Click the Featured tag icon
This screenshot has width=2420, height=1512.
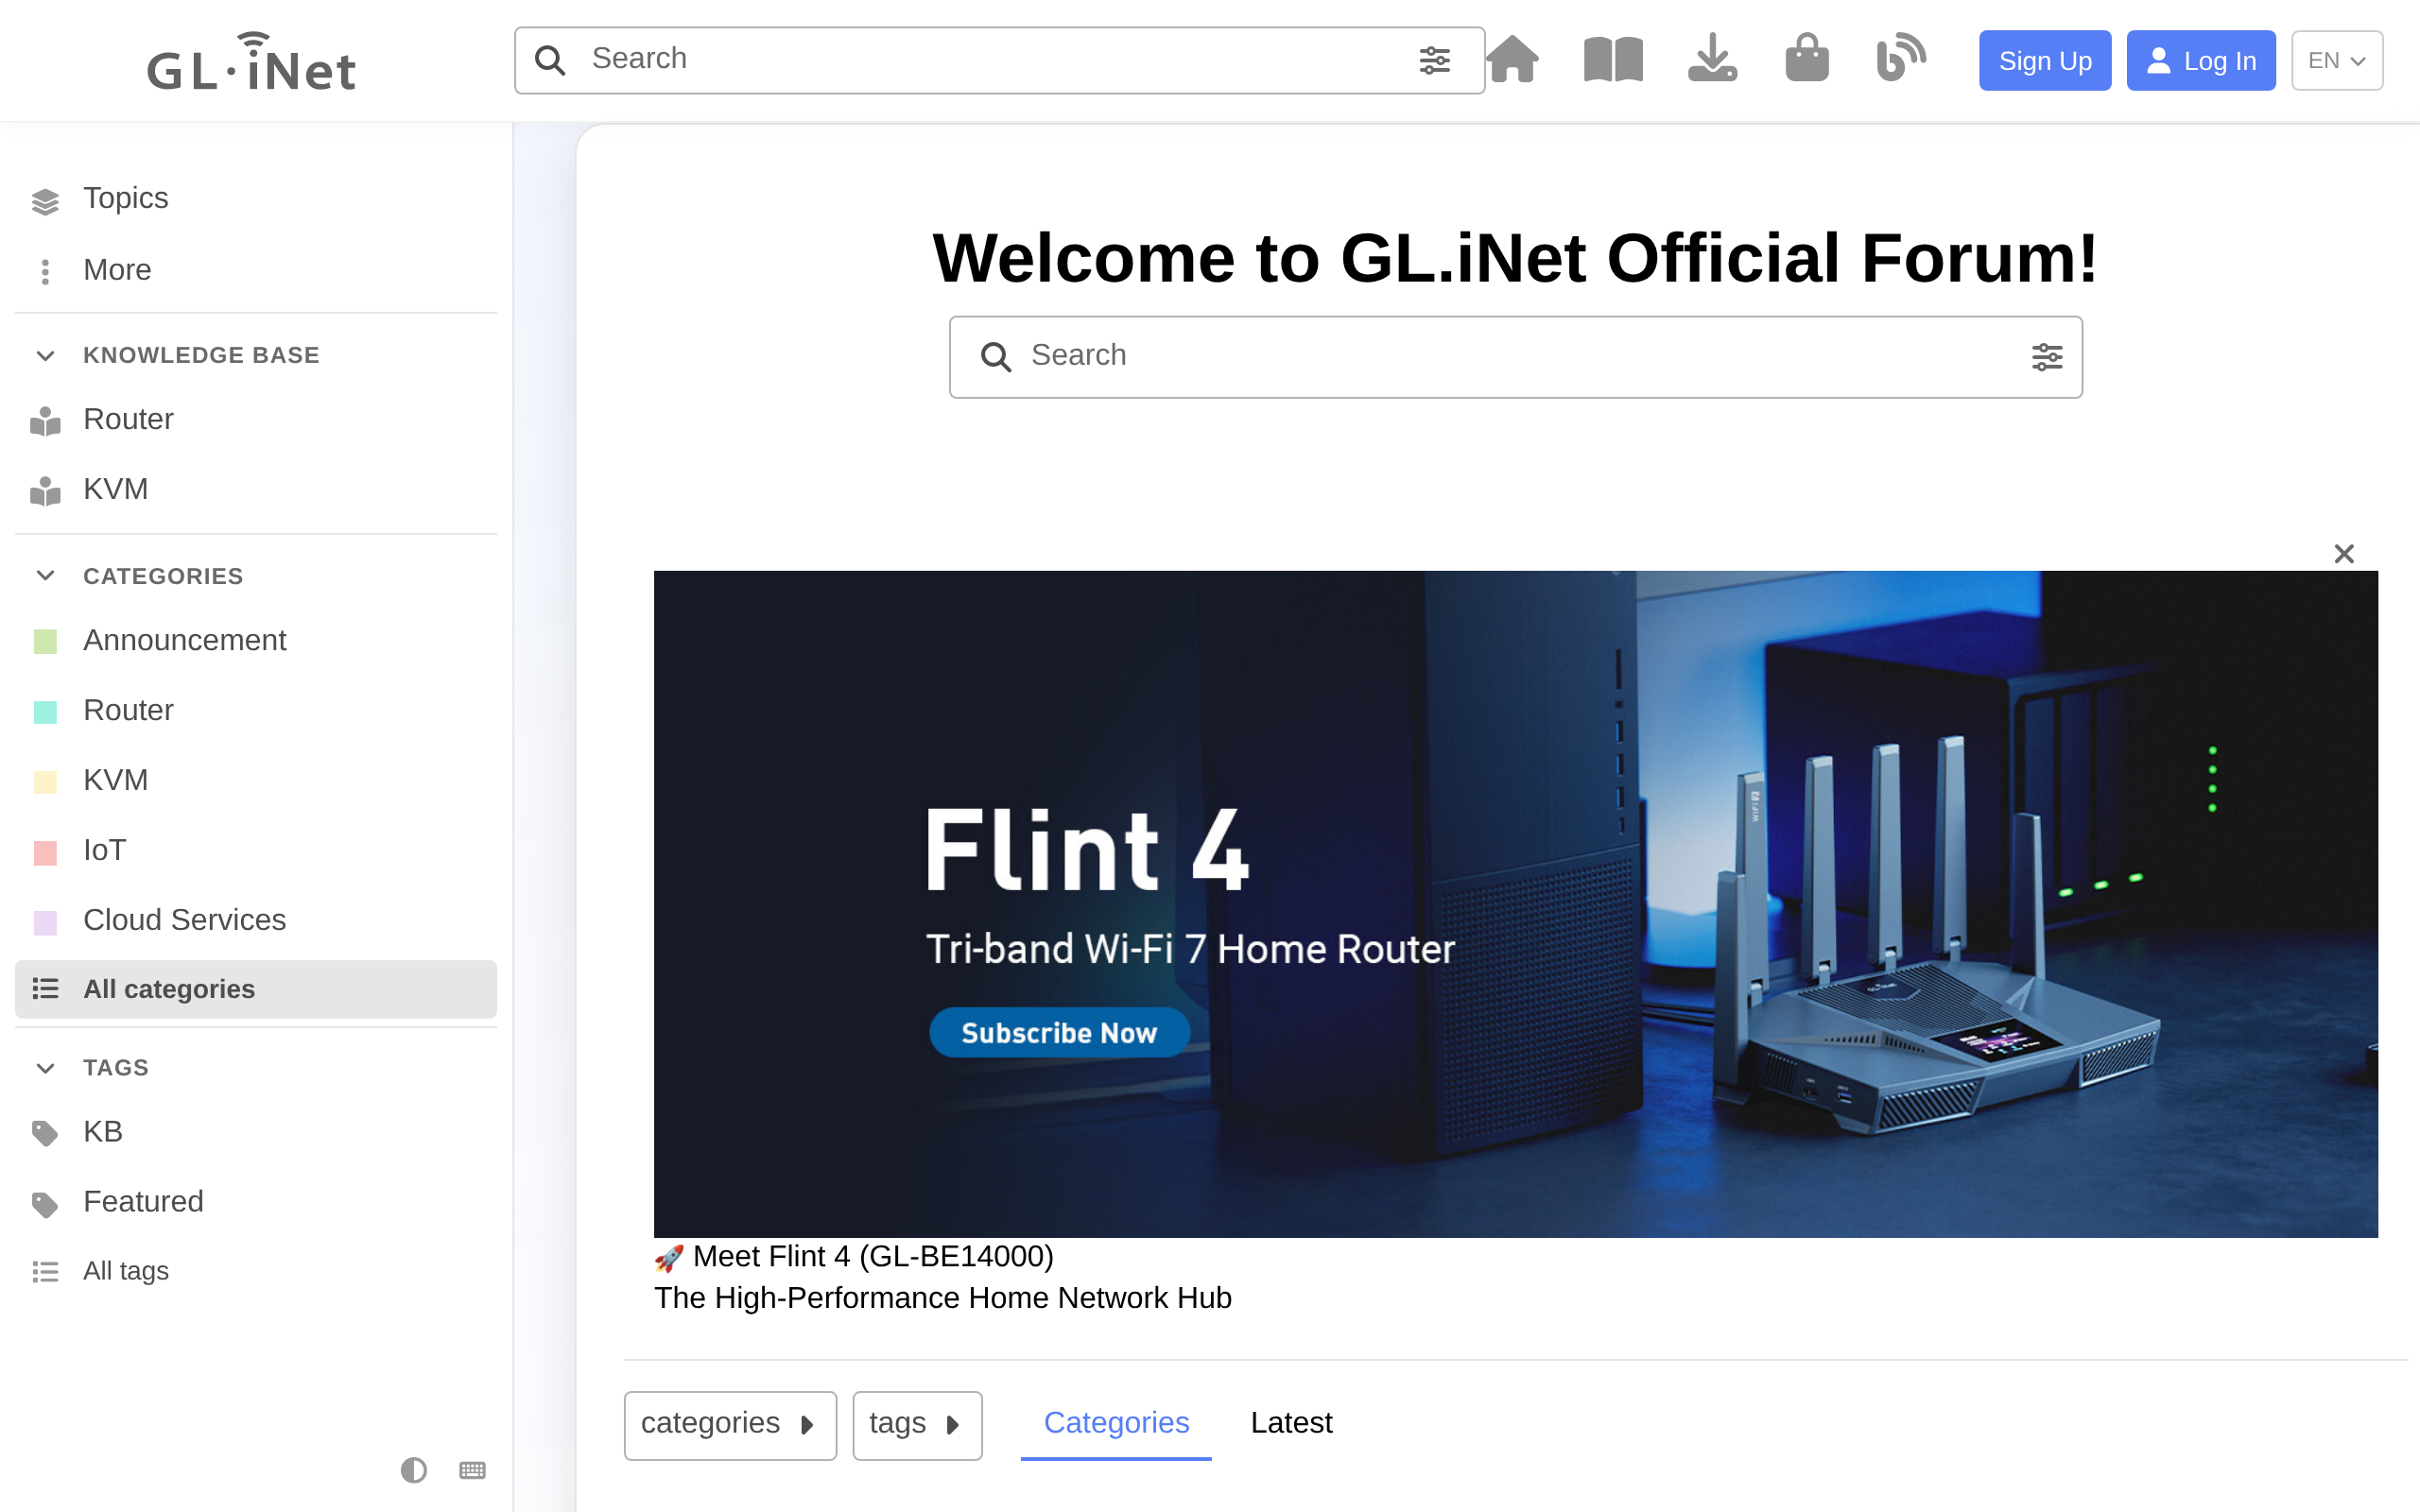tap(45, 1204)
